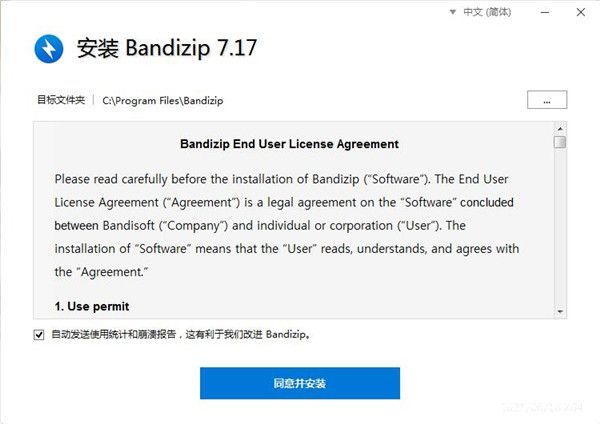Click the C:\Program Files\Bandizip destination path

point(163,101)
